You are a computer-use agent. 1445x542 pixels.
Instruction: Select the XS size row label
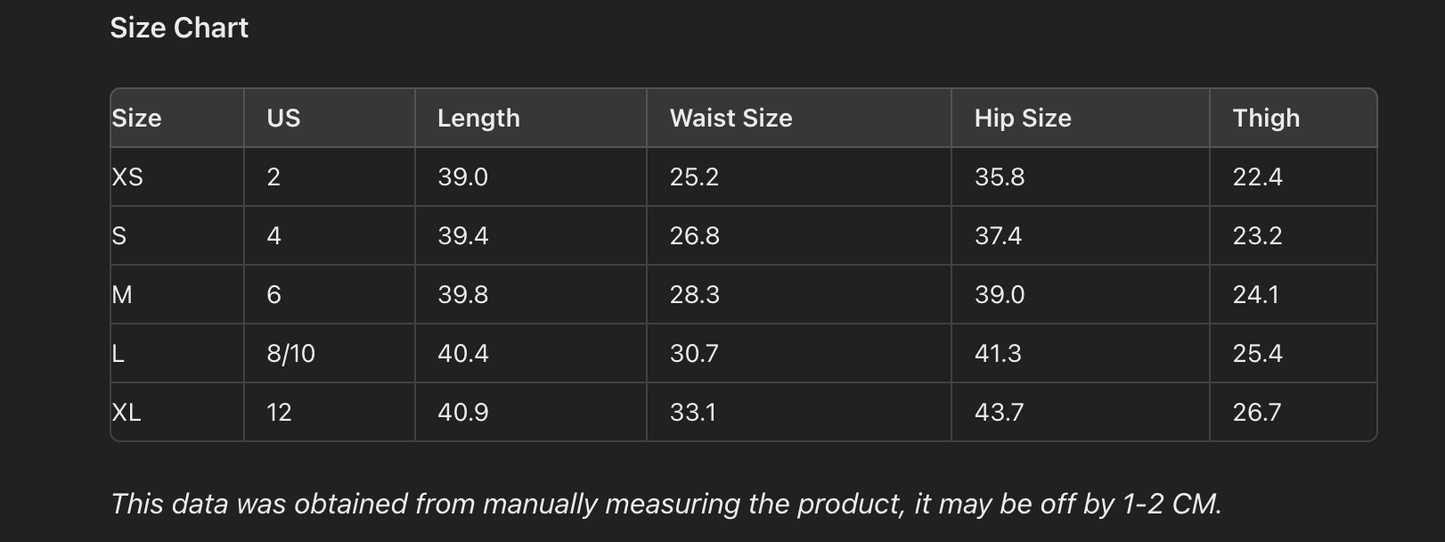point(128,177)
